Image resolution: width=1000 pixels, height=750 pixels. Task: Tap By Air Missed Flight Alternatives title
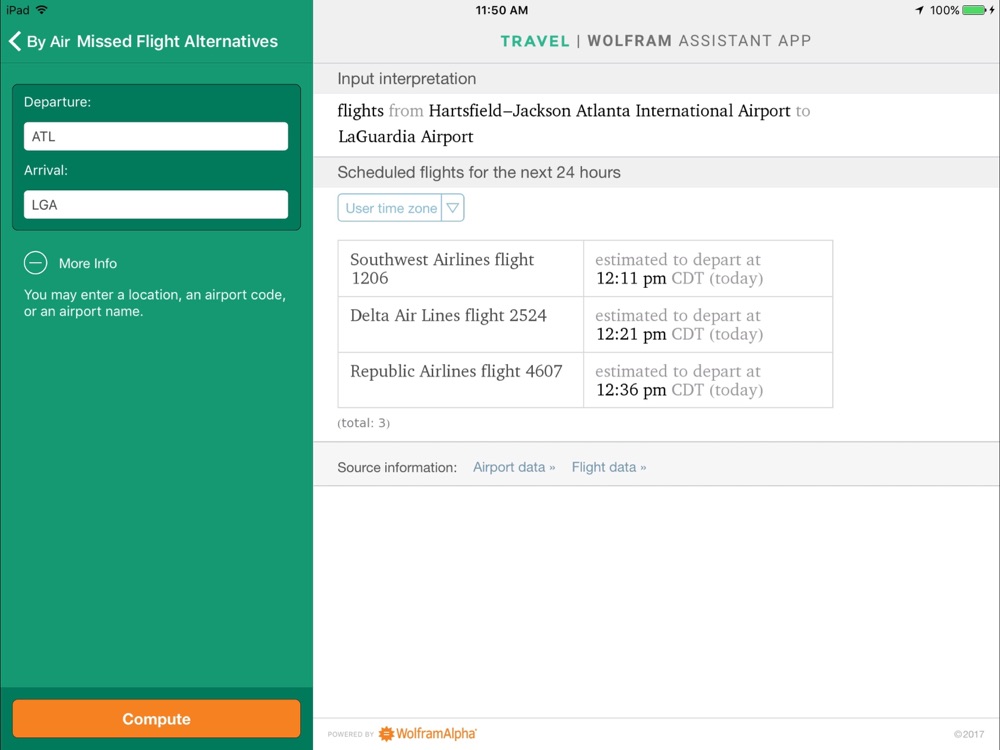[x=152, y=41]
